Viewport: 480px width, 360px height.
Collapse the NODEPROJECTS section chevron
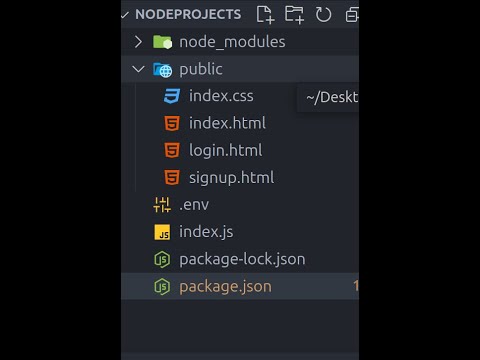(125, 15)
